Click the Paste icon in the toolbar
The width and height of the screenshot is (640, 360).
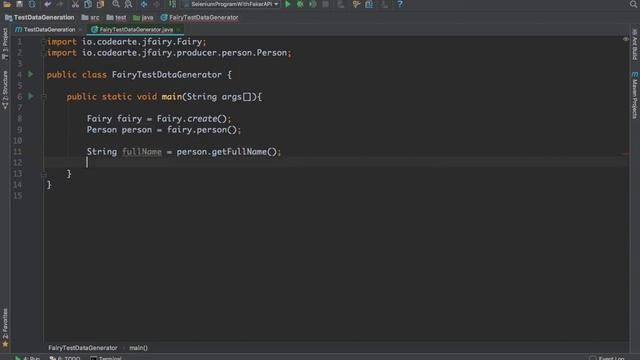100,4
